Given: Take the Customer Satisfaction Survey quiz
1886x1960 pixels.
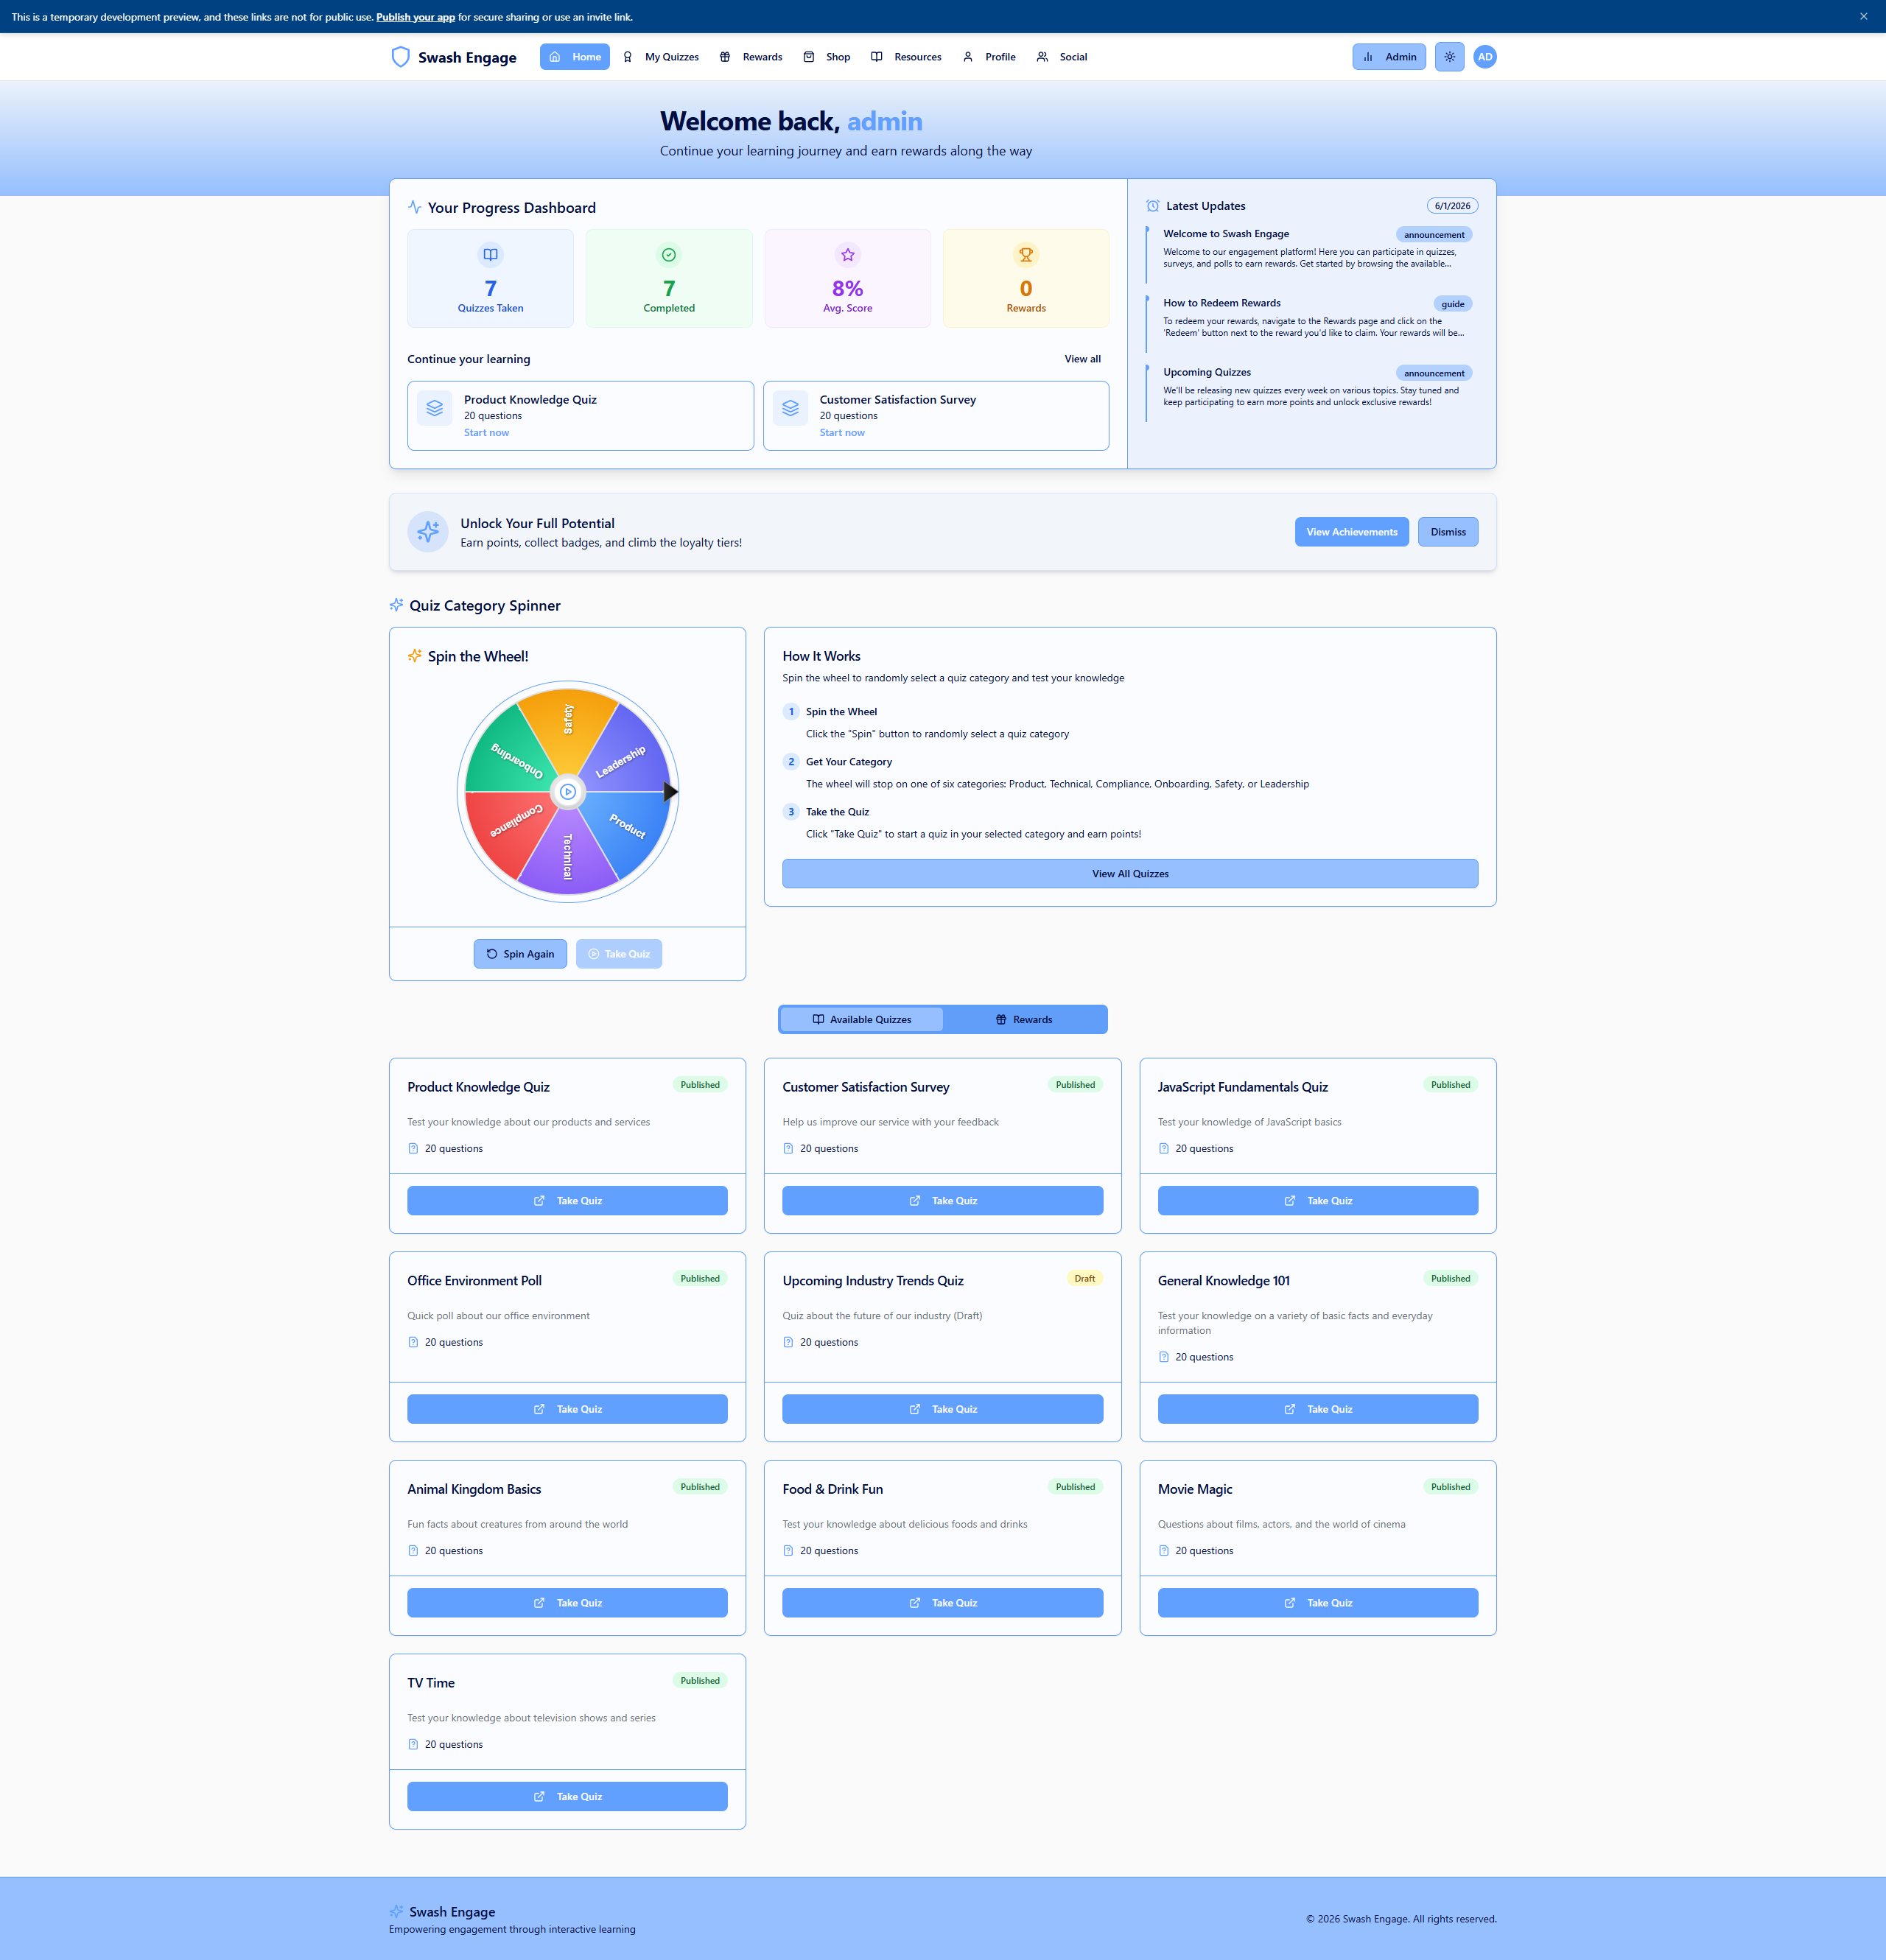Looking at the screenshot, I should pyautogui.click(x=942, y=1201).
